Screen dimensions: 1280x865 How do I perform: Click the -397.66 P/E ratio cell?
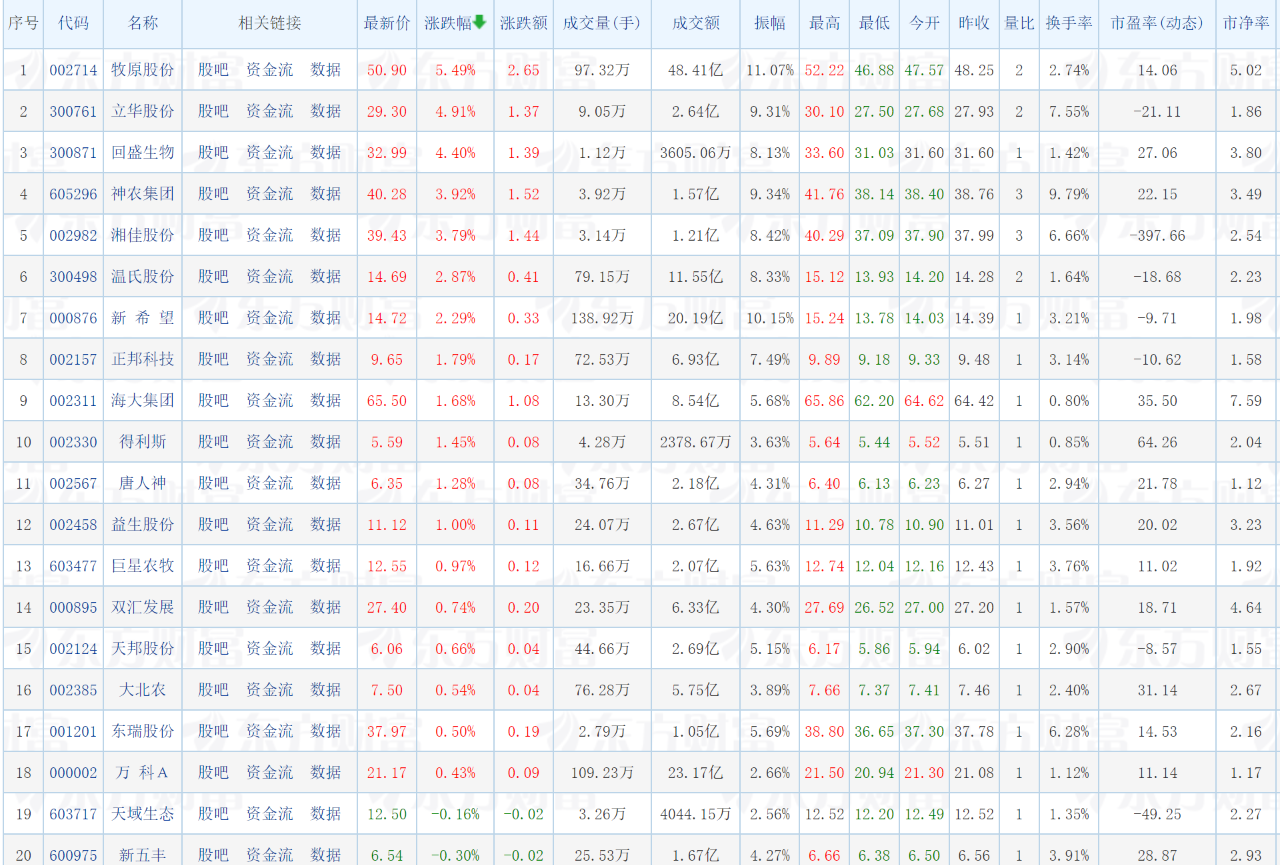(x=1158, y=235)
